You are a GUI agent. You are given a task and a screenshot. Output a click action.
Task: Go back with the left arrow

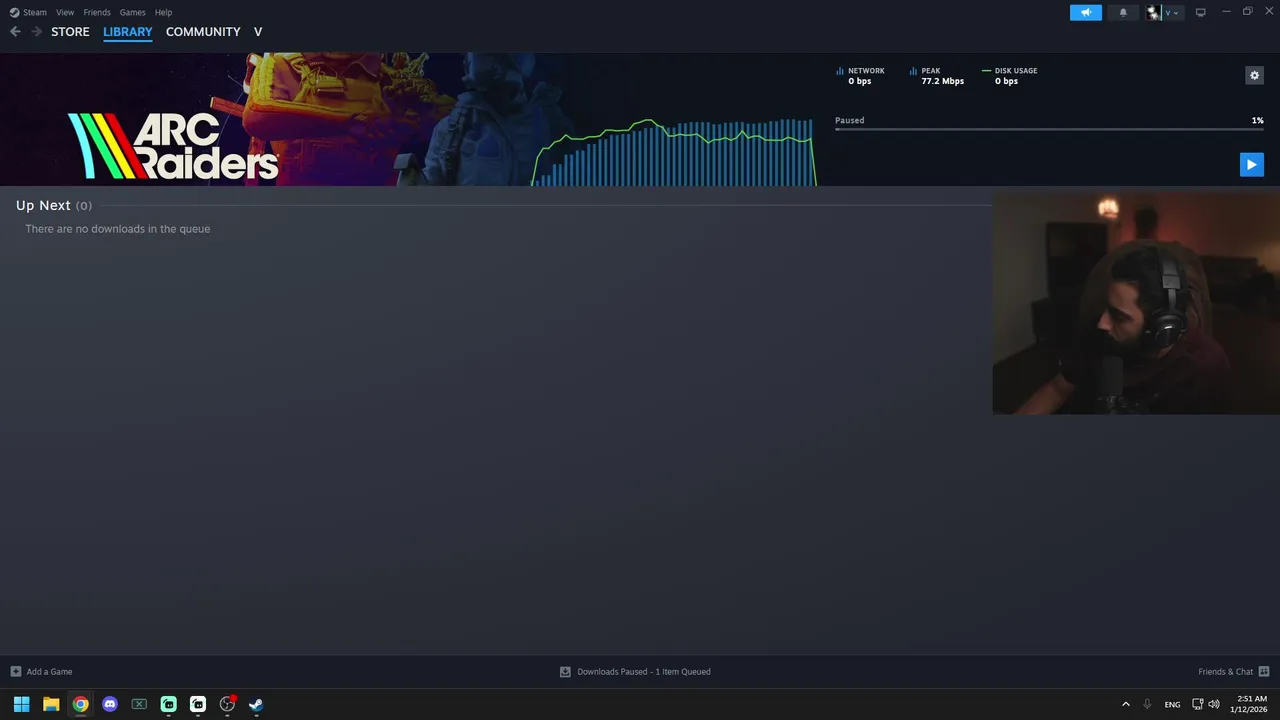pos(15,32)
